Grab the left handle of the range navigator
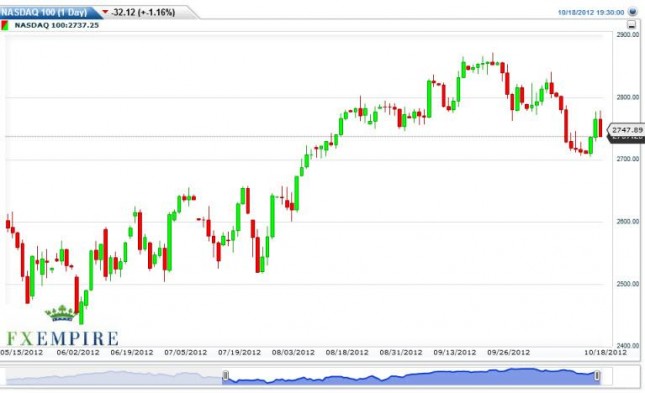Screen dimensions: 645x393 pyautogui.click(x=225, y=375)
